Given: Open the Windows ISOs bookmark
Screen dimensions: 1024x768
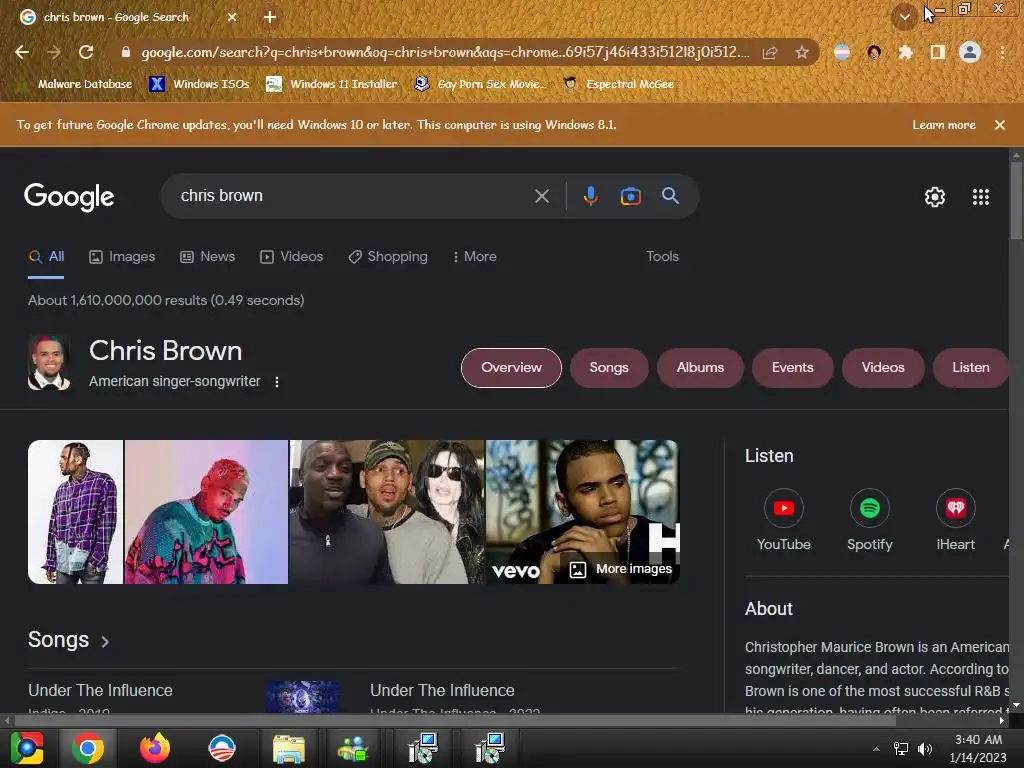Looking at the screenshot, I should tap(199, 84).
